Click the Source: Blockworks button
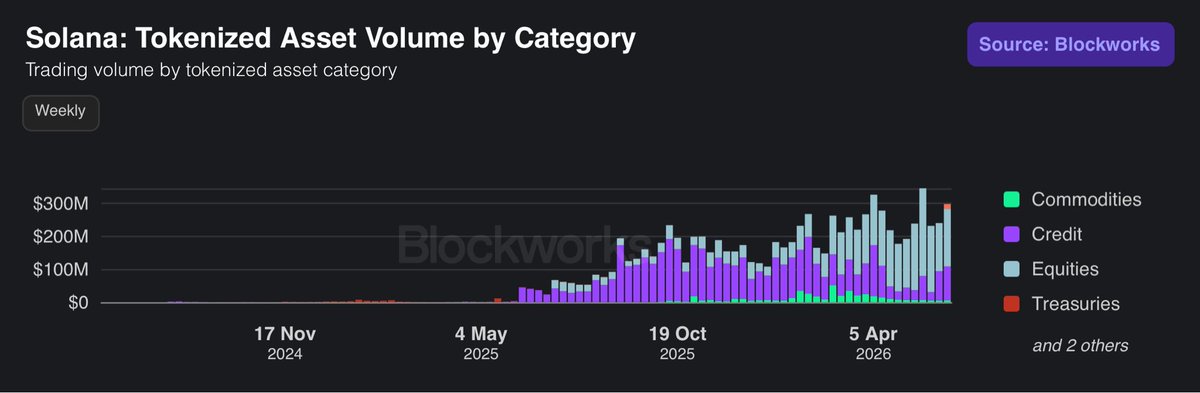The width and height of the screenshot is (1200, 393). pos(1070,44)
